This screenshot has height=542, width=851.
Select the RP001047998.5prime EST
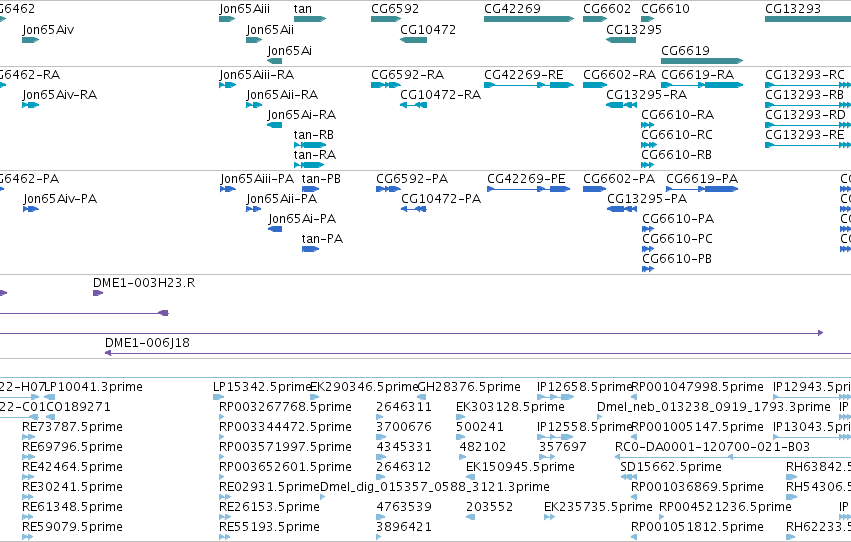pyautogui.click(x=634, y=397)
